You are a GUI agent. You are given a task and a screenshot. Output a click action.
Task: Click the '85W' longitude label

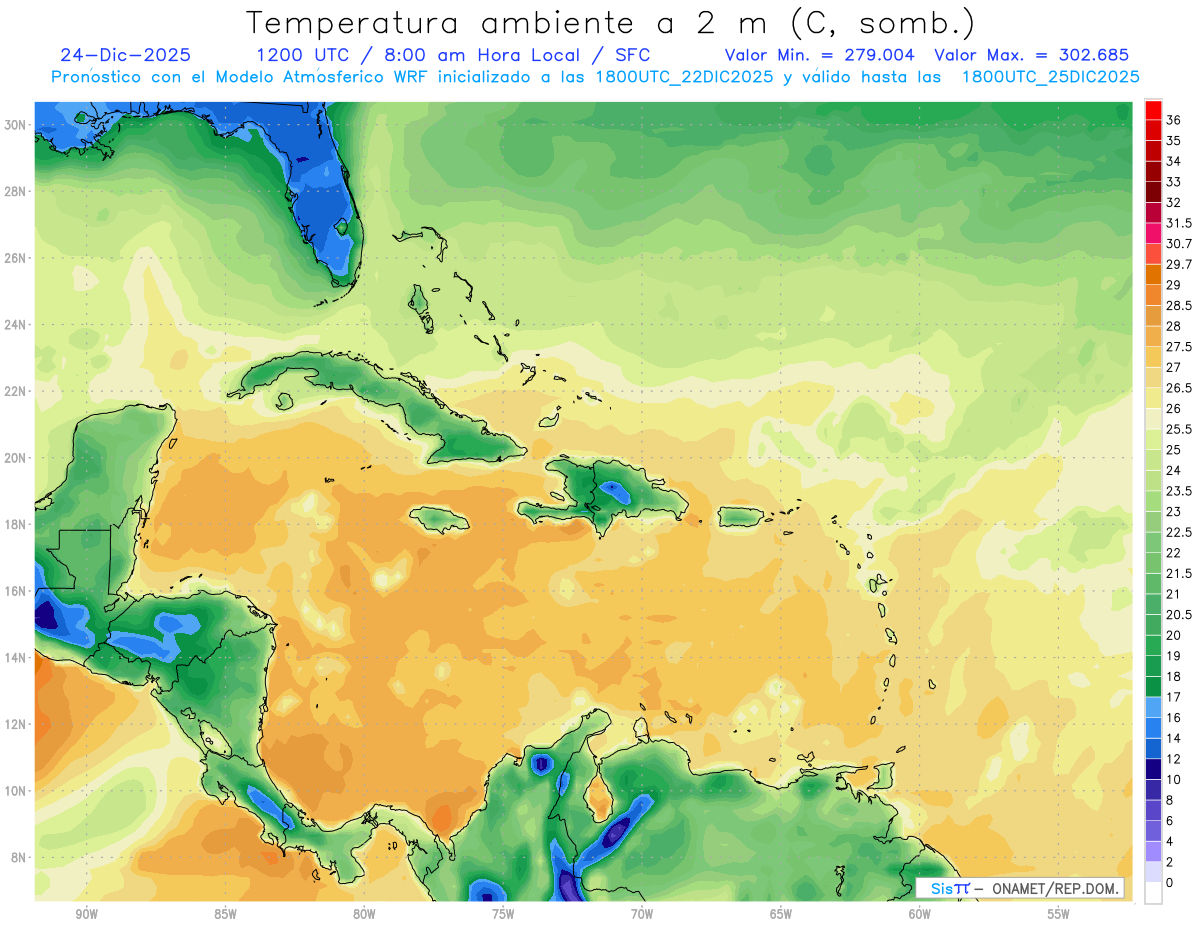(x=225, y=914)
